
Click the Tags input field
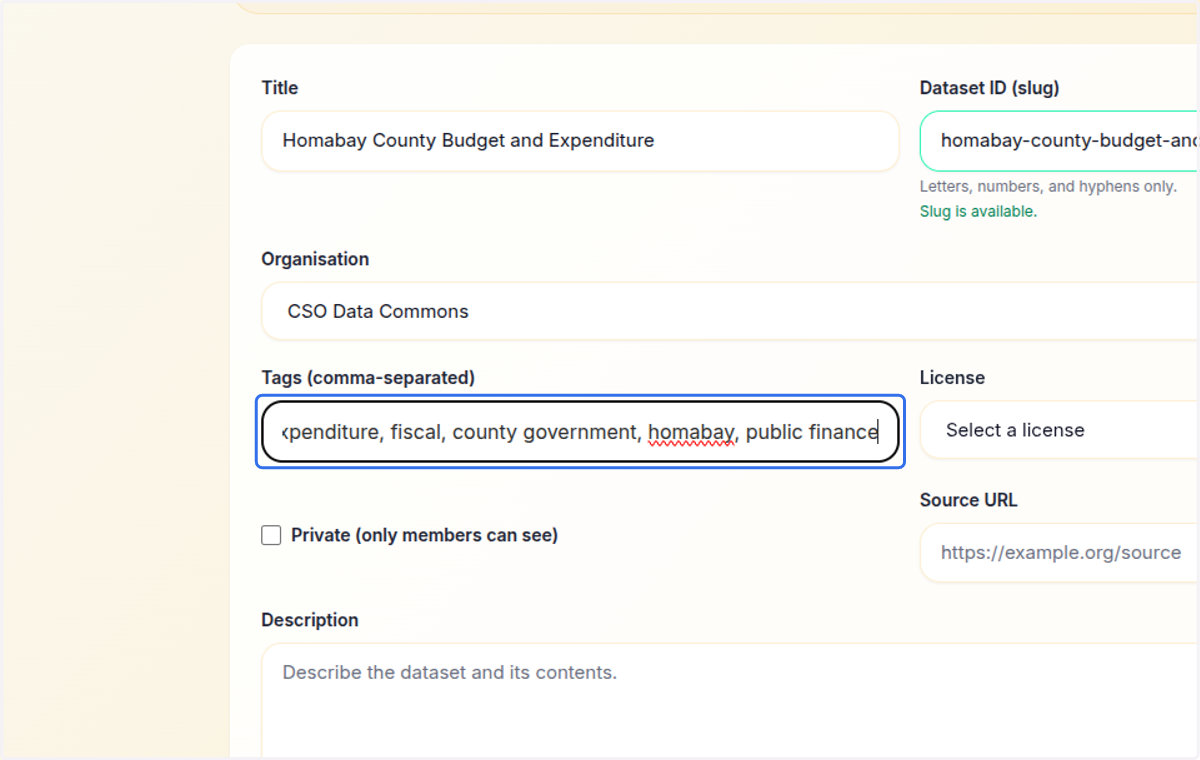(x=581, y=432)
